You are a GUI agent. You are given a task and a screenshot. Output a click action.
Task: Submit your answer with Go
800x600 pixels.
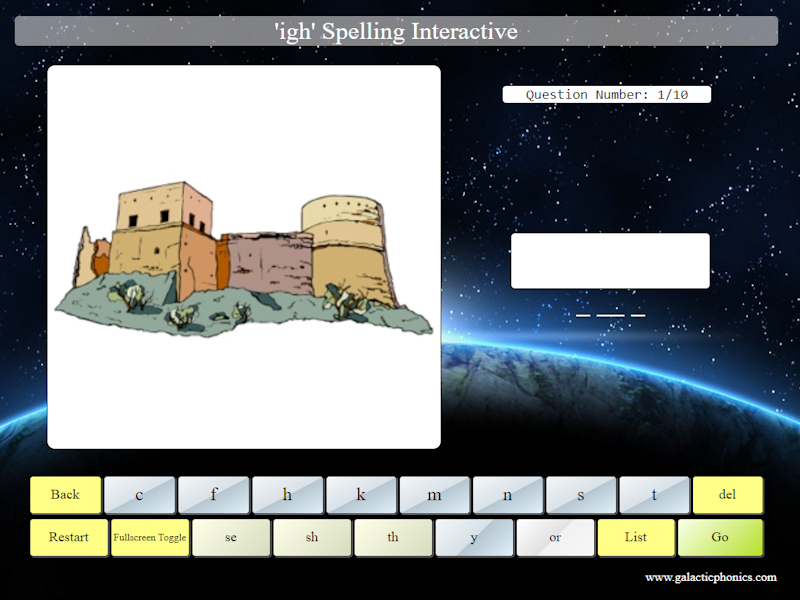coord(721,538)
